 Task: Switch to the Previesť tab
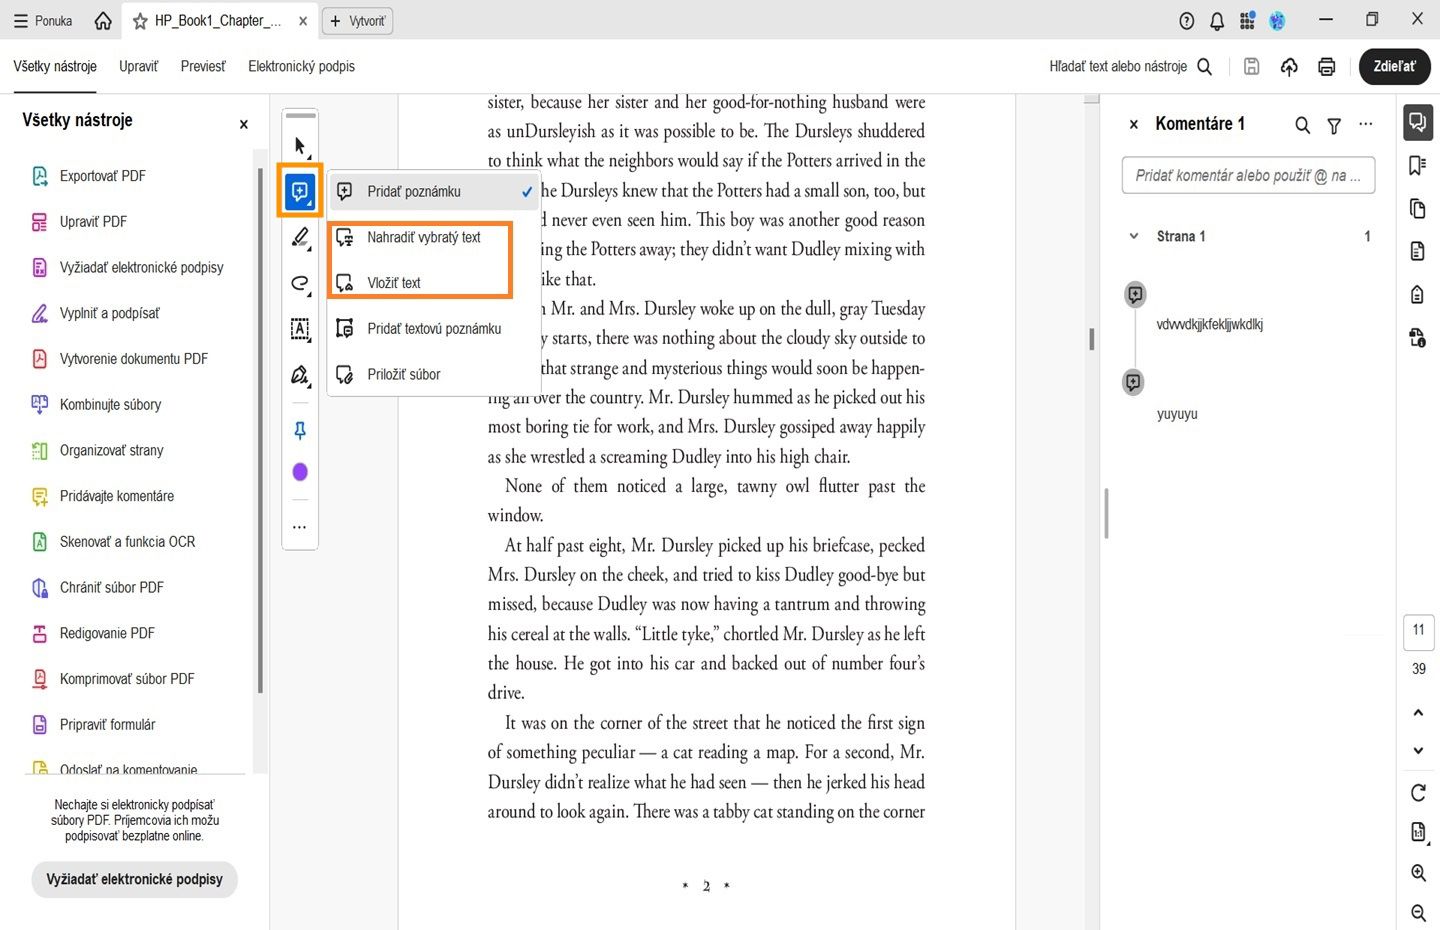pos(203,66)
